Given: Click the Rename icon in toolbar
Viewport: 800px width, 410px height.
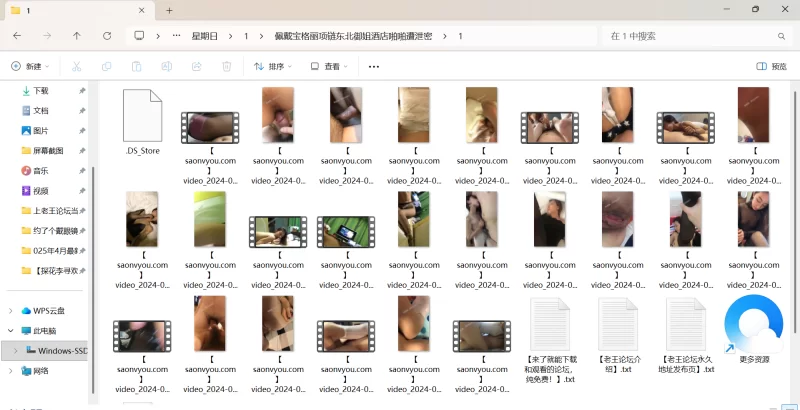Looking at the screenshot, I should pos(166,66).
